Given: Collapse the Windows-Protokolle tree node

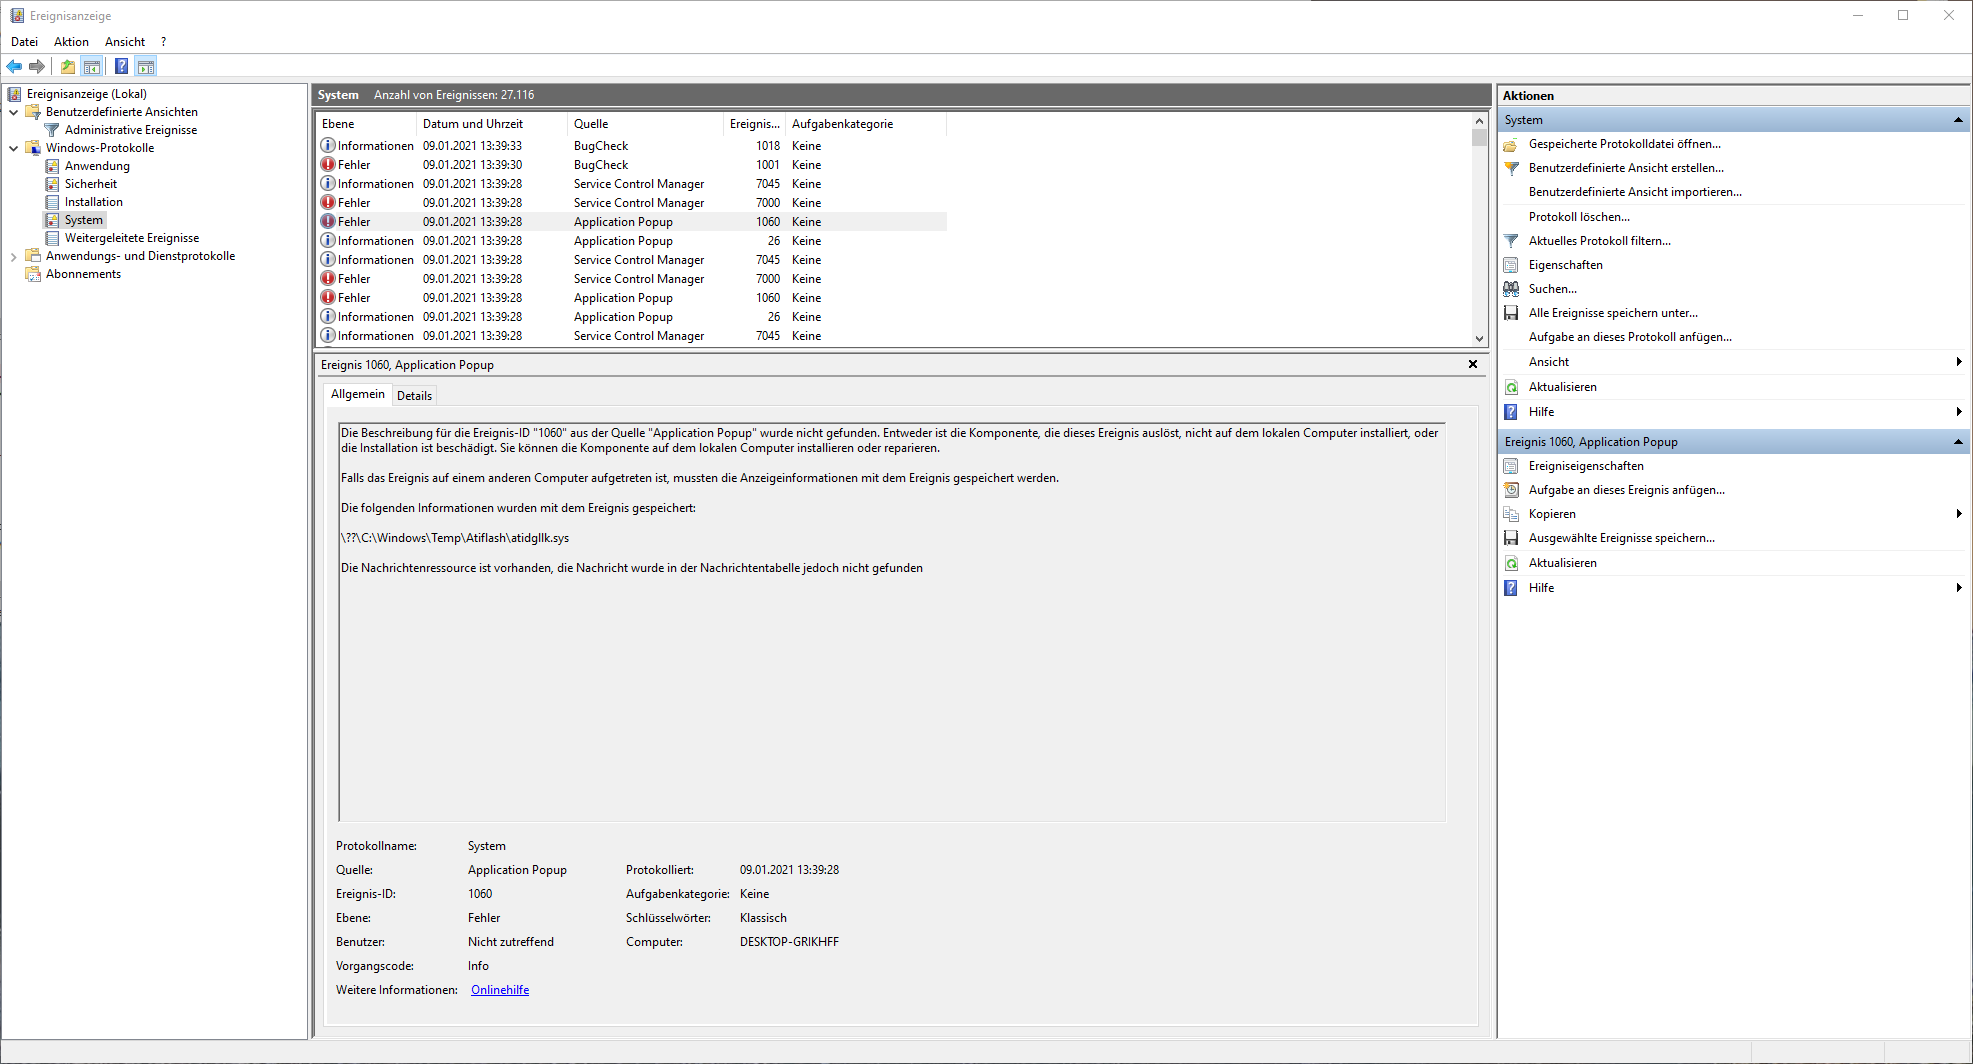Looking at the screenshot, I should click(14, 148).
